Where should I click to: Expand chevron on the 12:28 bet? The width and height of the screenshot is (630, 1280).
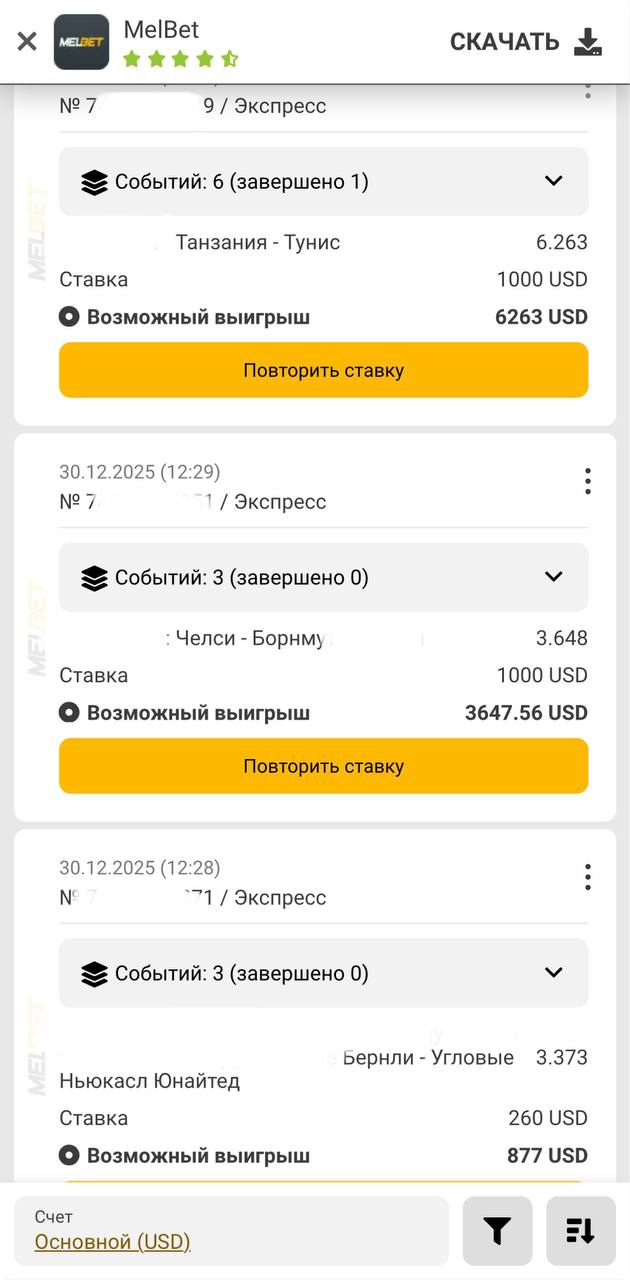click(x=553, y=973)
